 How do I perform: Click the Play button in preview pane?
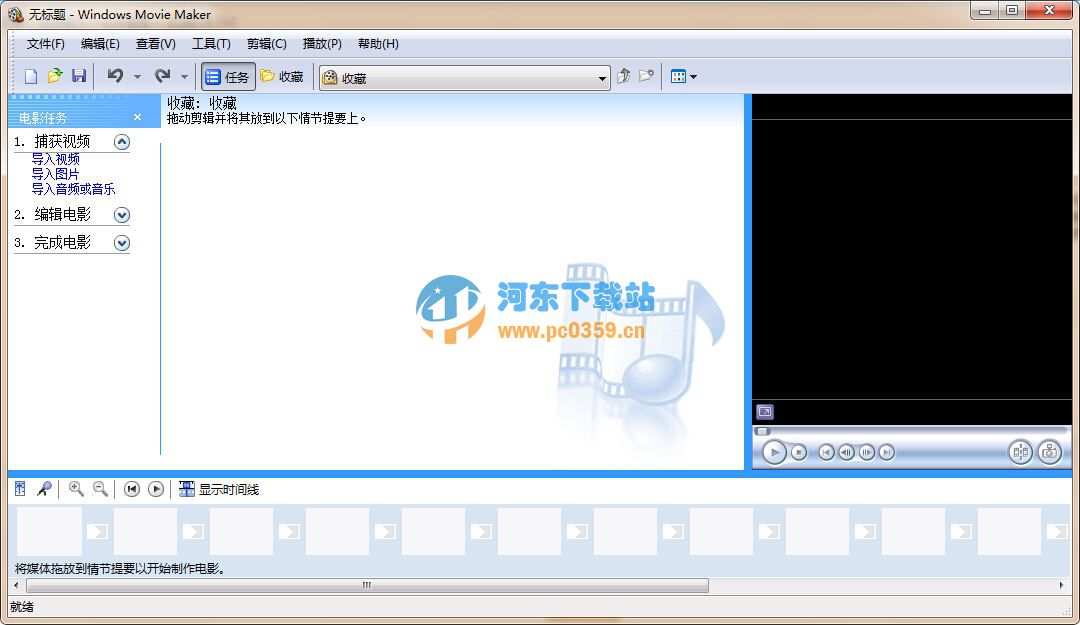774,452
